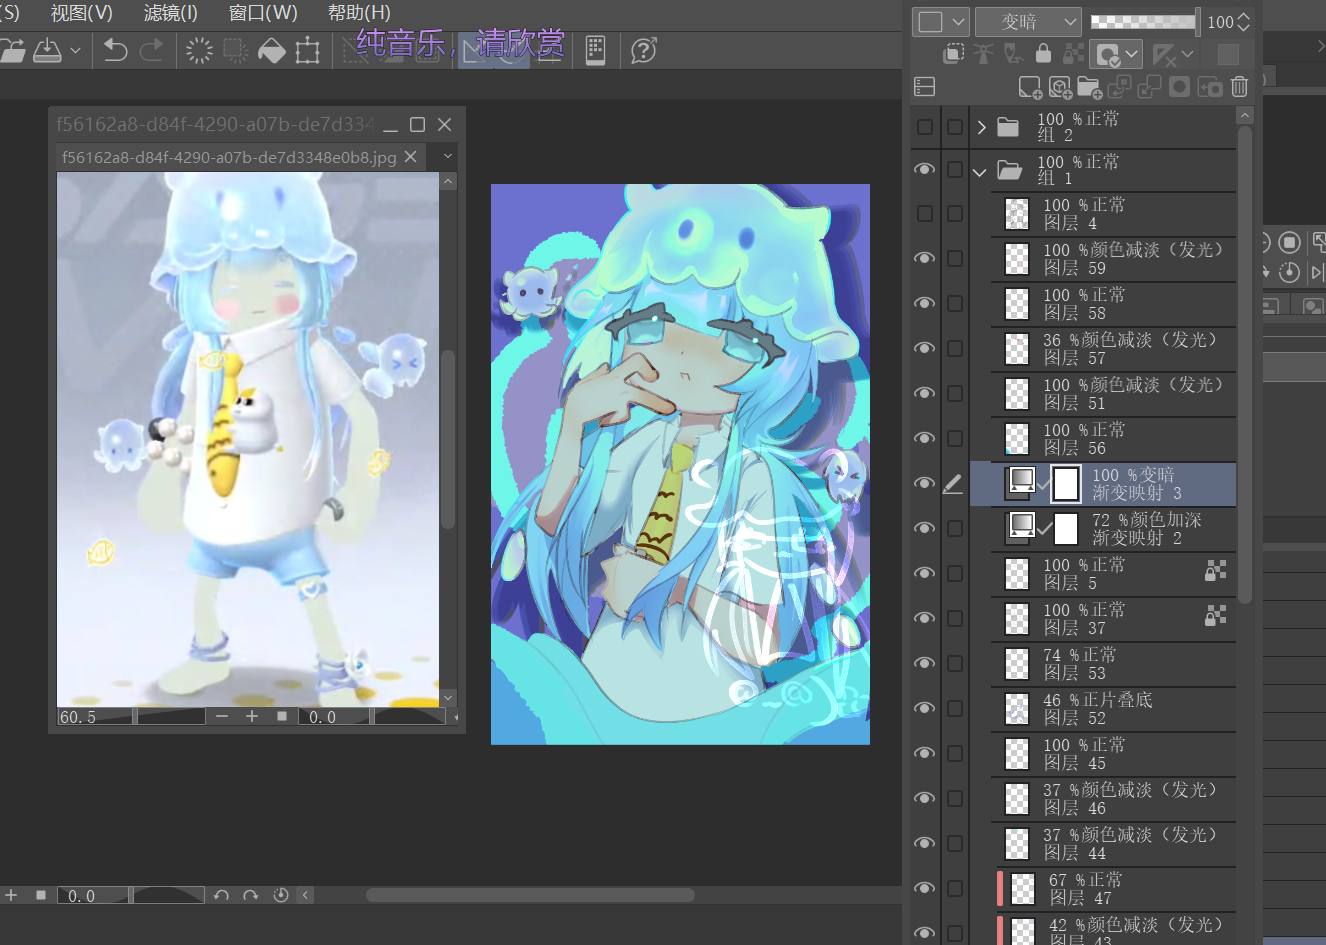Toggle visibility of 渐变映射 2 layer
Screen dimensions: 1326x945
(925, 528)
